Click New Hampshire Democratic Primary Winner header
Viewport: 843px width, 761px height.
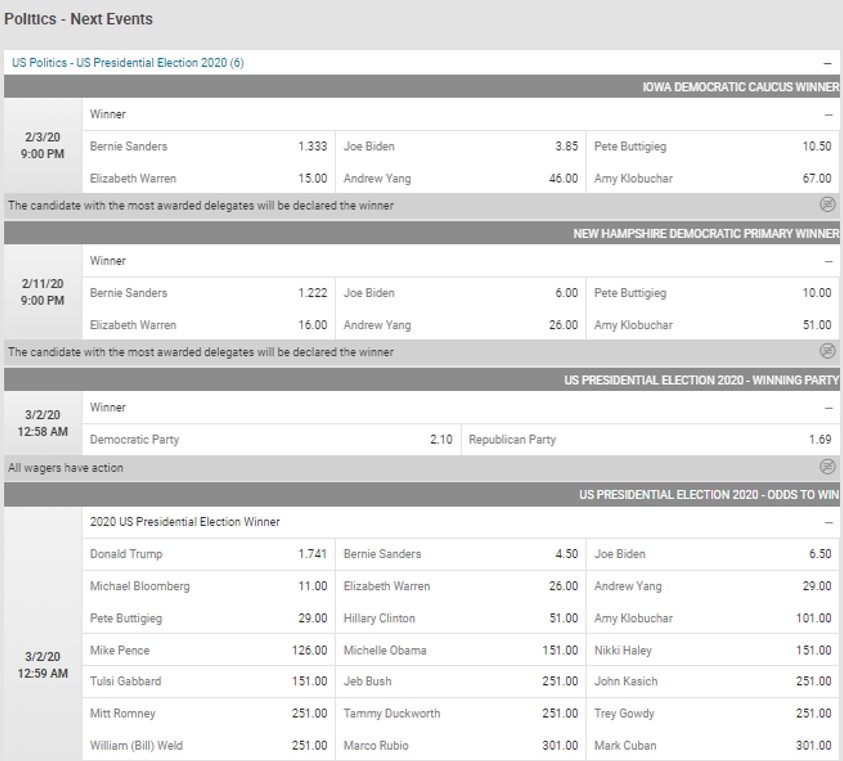coord(422,233)
